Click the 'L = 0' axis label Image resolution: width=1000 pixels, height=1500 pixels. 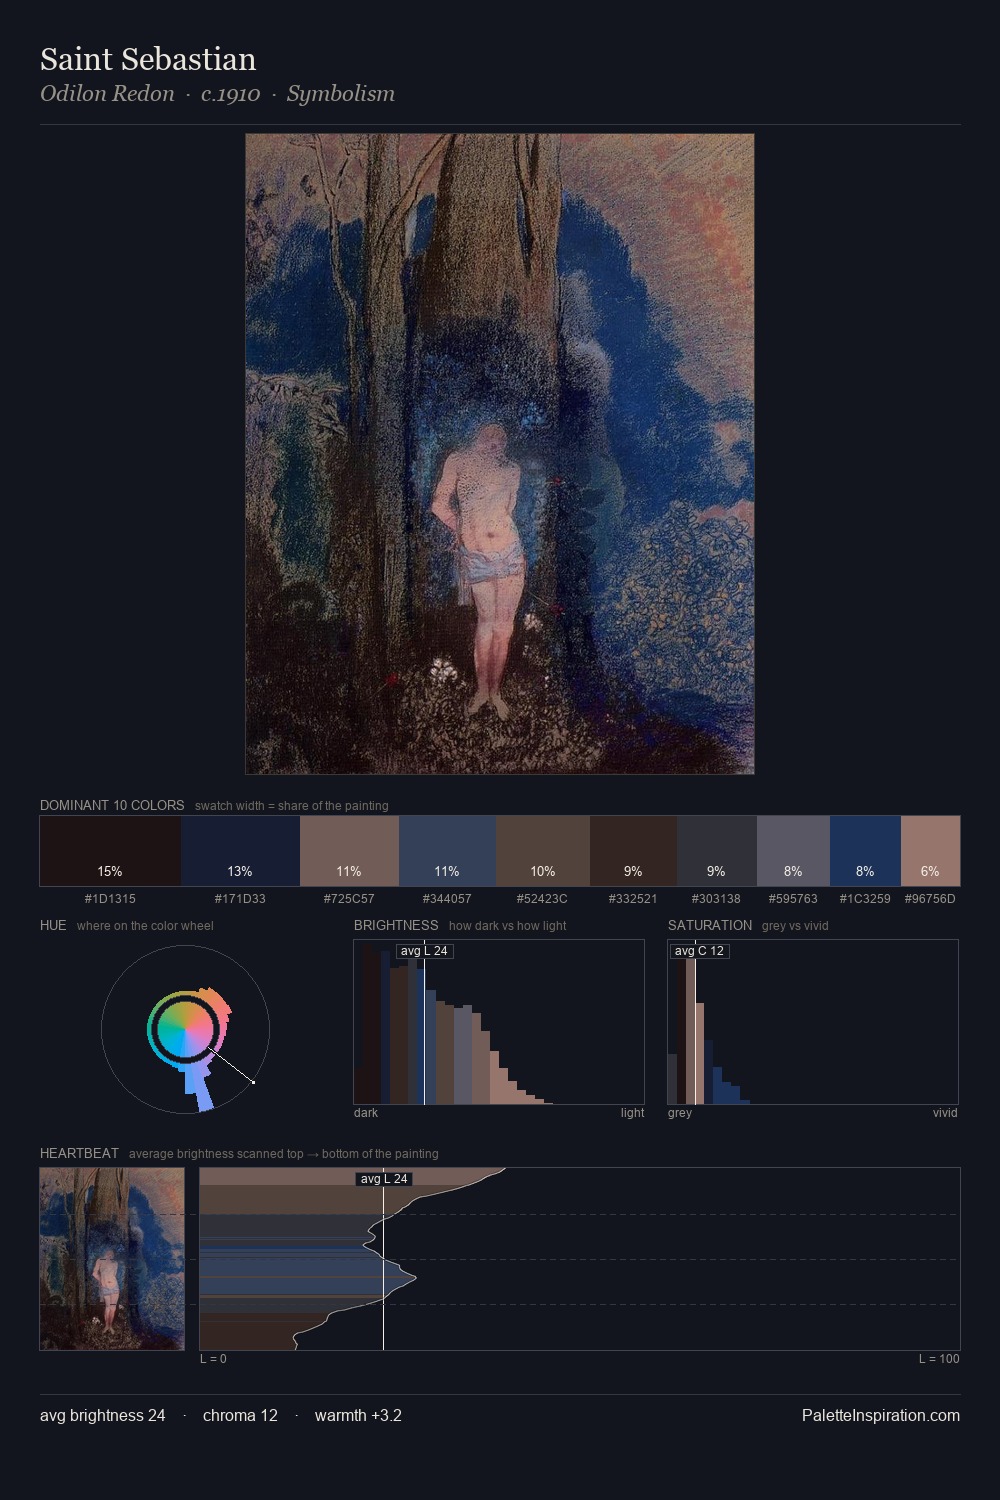pos(213,1358)
